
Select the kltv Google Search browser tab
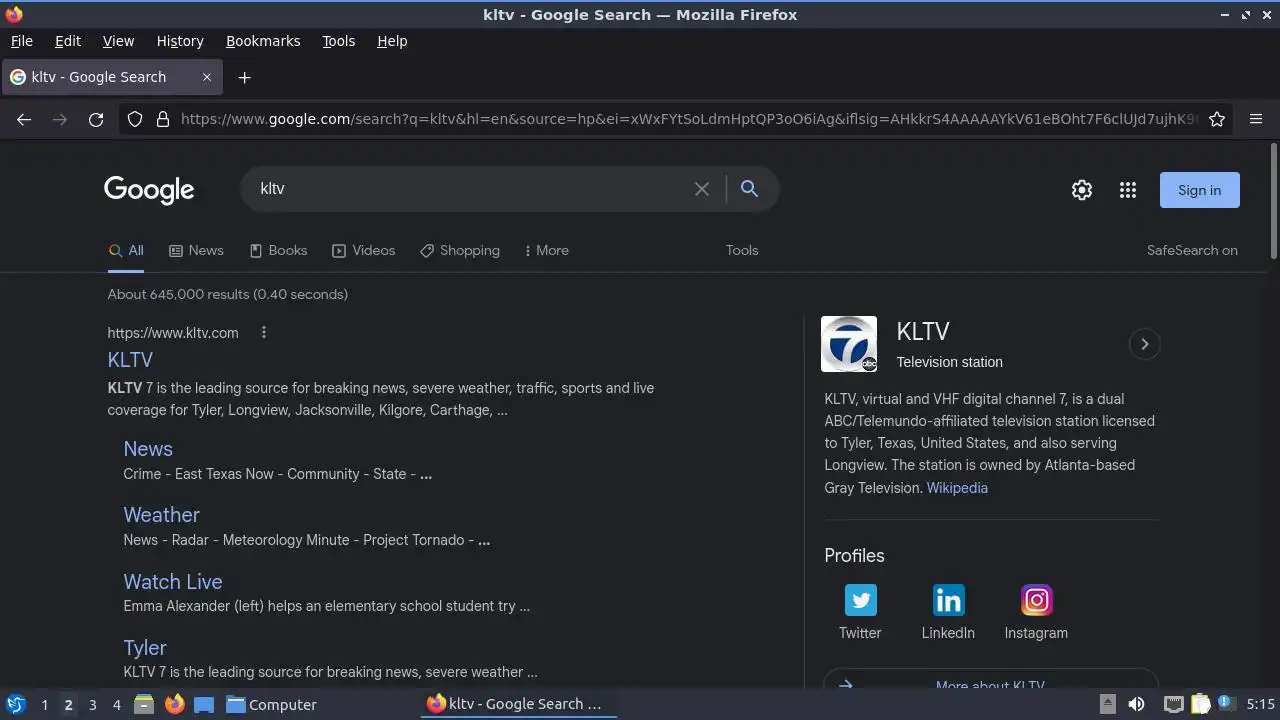tap(110, 77)
